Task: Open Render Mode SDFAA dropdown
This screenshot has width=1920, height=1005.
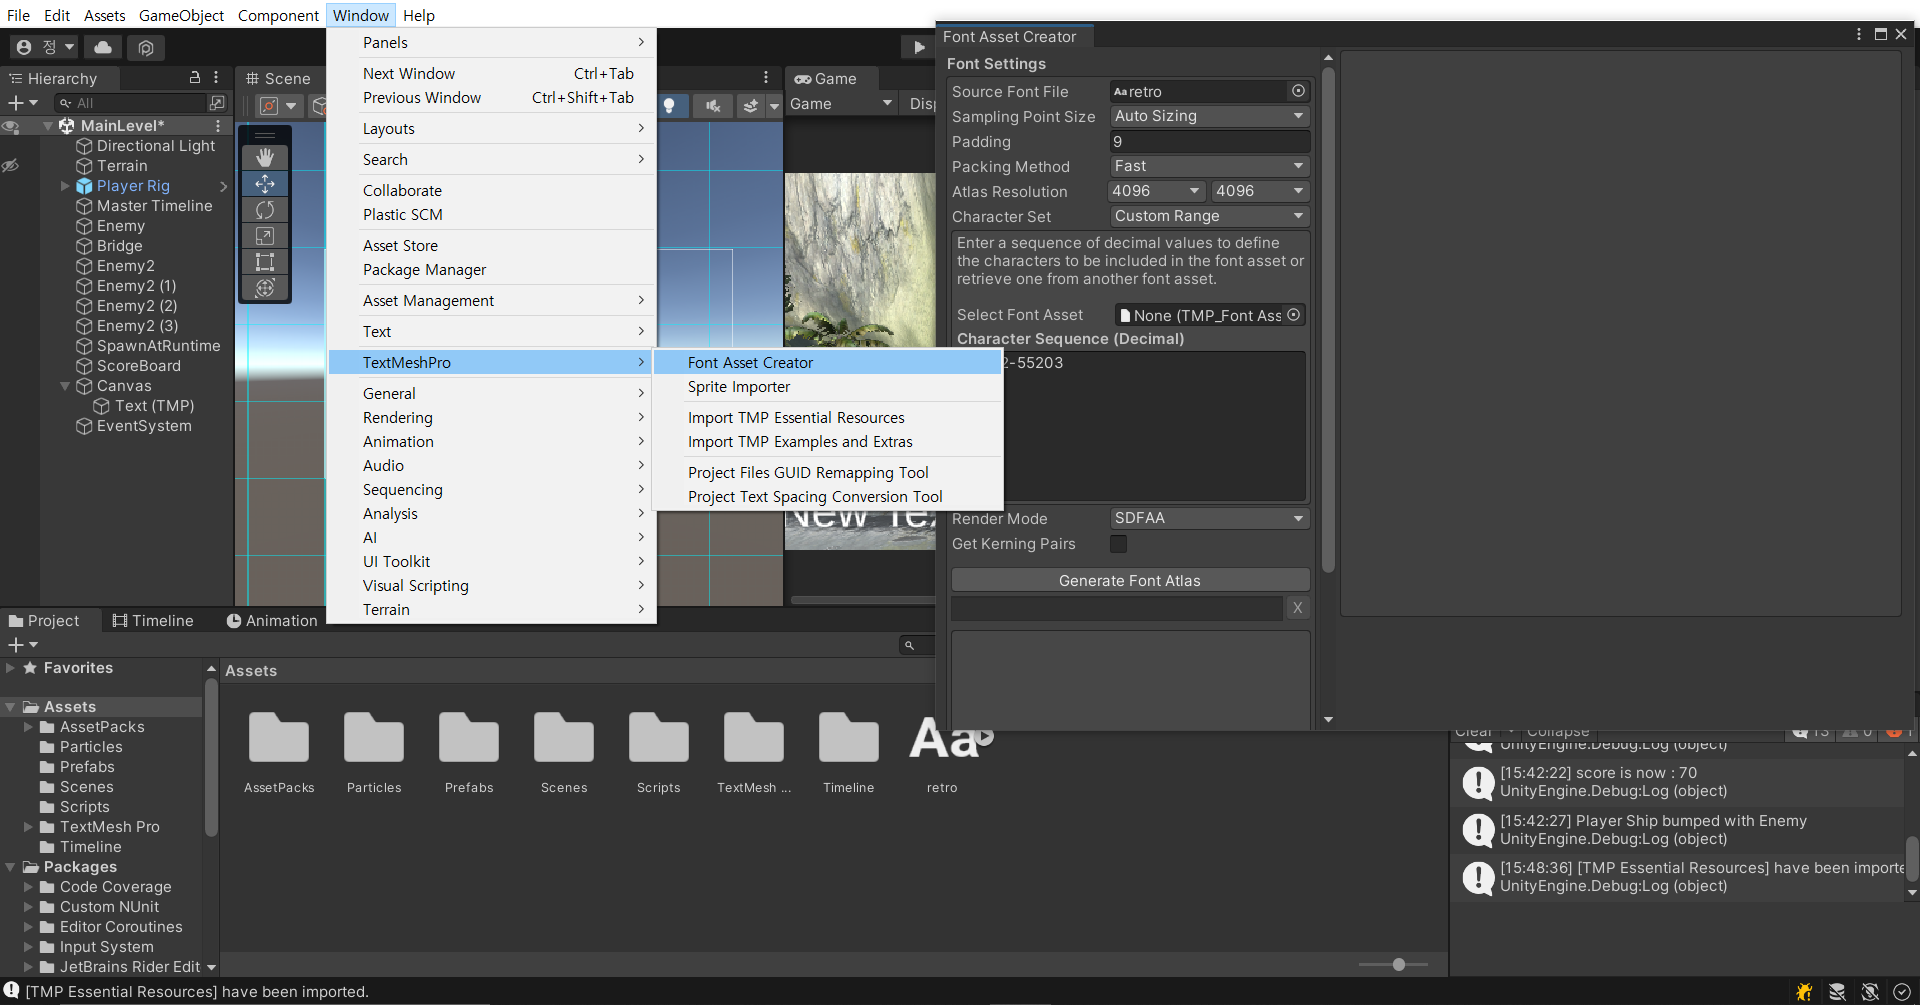Action: point(1210,518)
